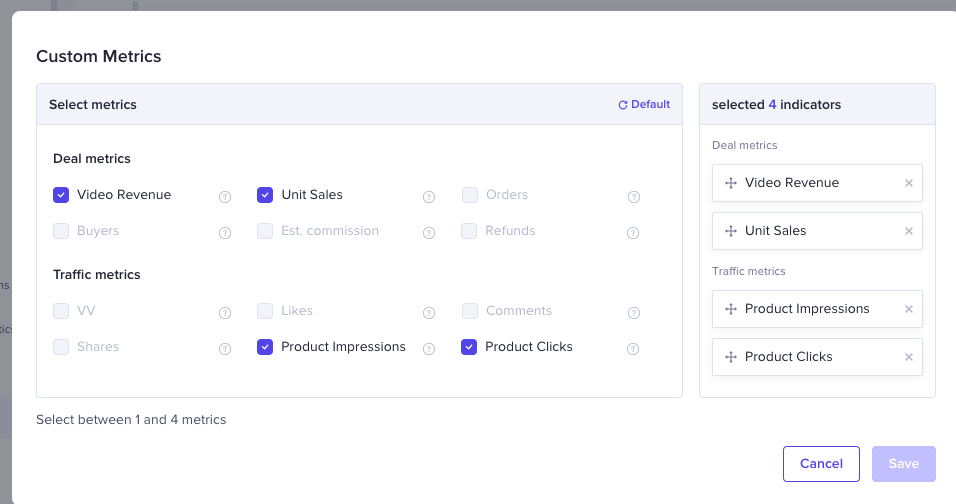Click drag handle on Product Clicks item
This screenshot has width=956, height=504.
(x=730, y=357)
